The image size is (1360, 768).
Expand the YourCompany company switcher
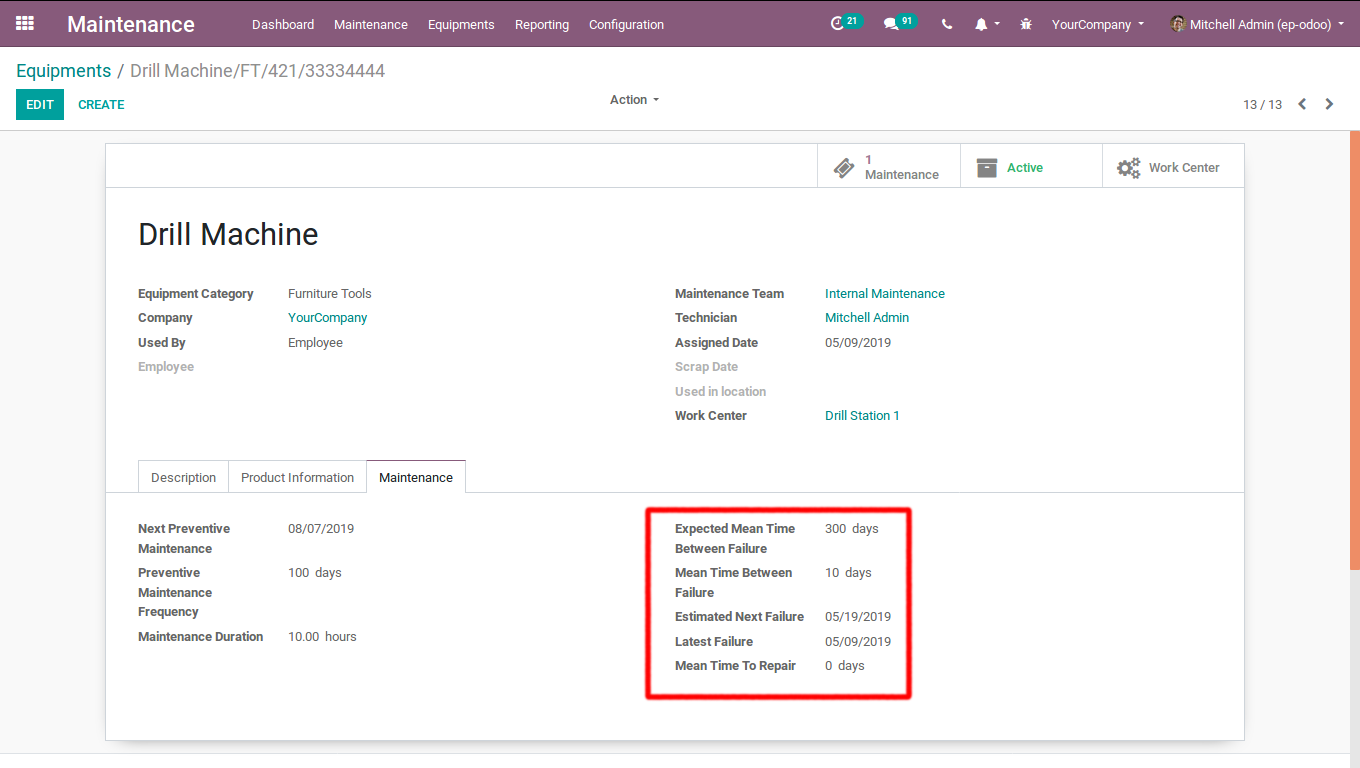point(1098,24)
